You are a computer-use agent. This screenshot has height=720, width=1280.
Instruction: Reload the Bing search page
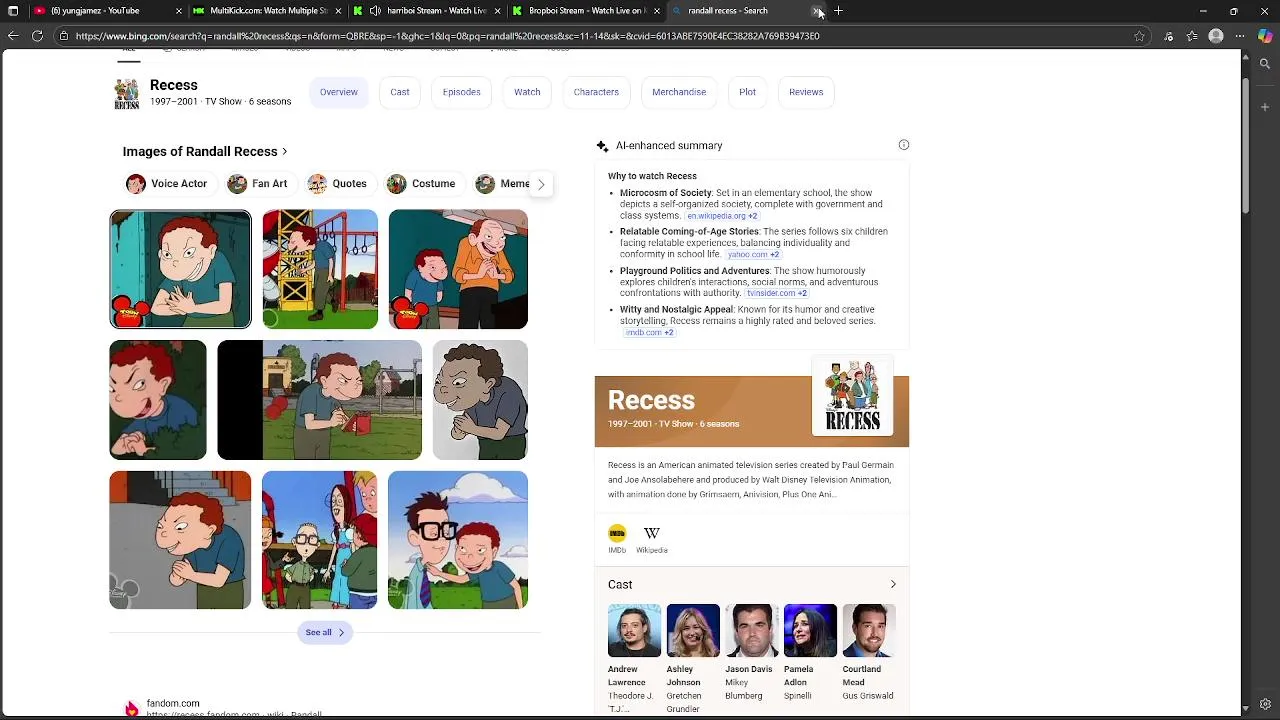click(37, 36)
